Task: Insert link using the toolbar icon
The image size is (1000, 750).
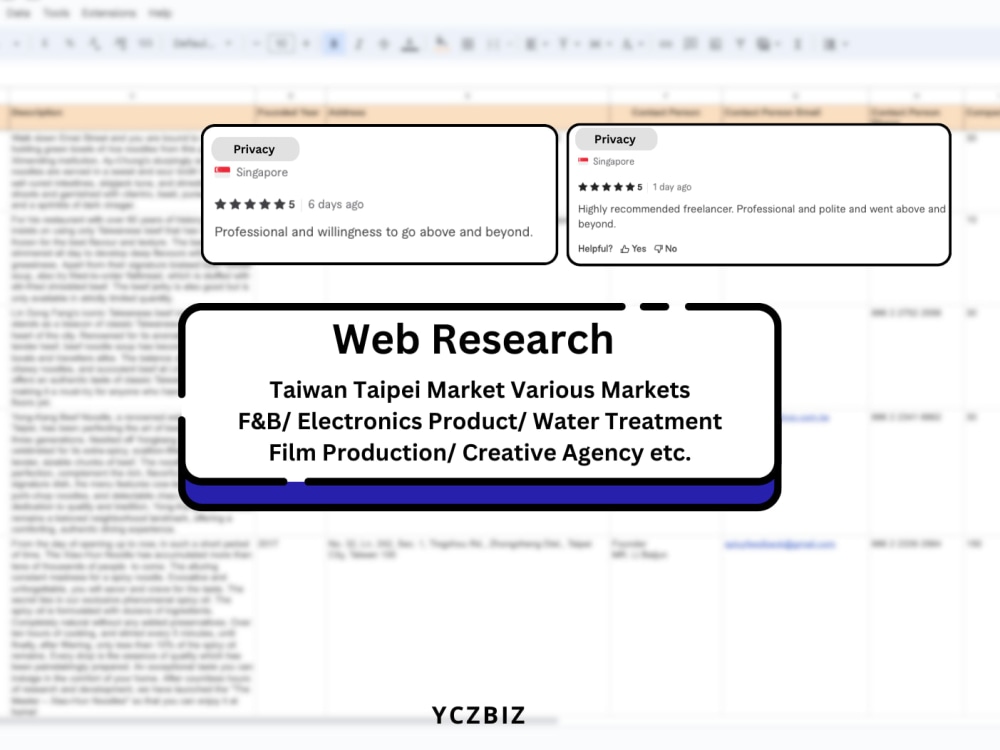Action: [x=665, y=44]
